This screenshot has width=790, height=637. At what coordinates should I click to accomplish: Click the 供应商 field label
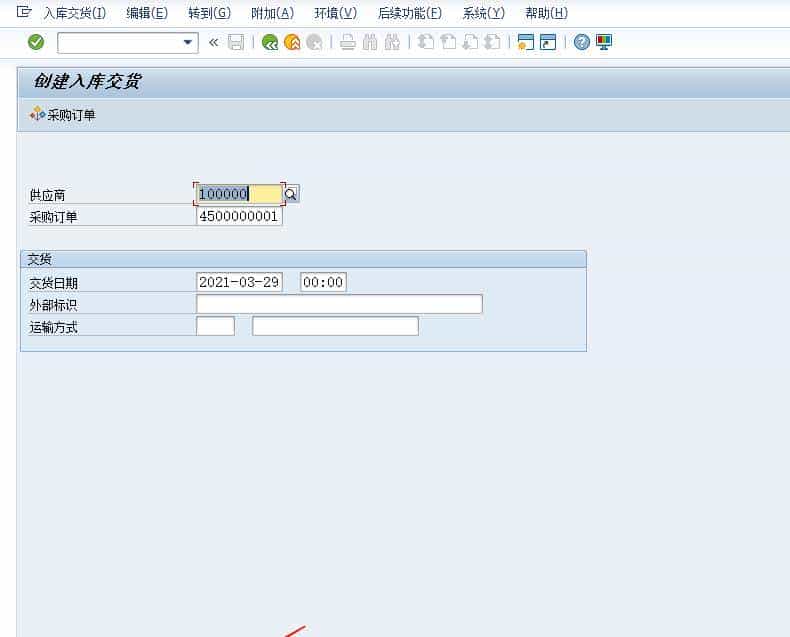coord(47,195)
